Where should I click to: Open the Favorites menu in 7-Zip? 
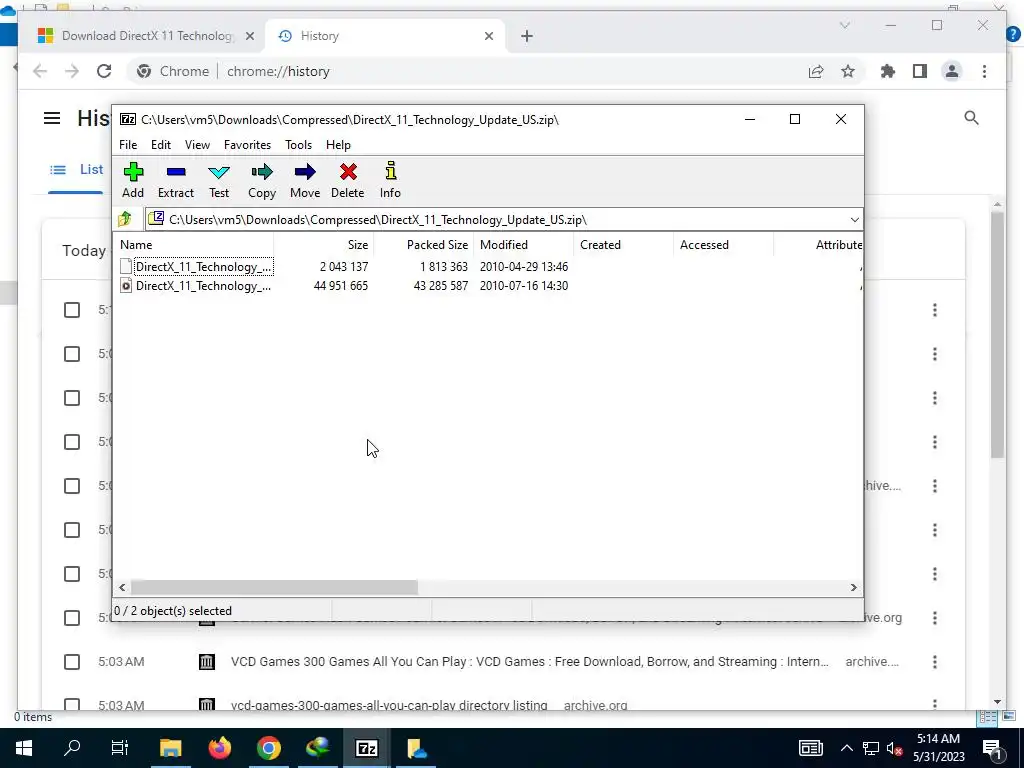[x=248, y=145]
